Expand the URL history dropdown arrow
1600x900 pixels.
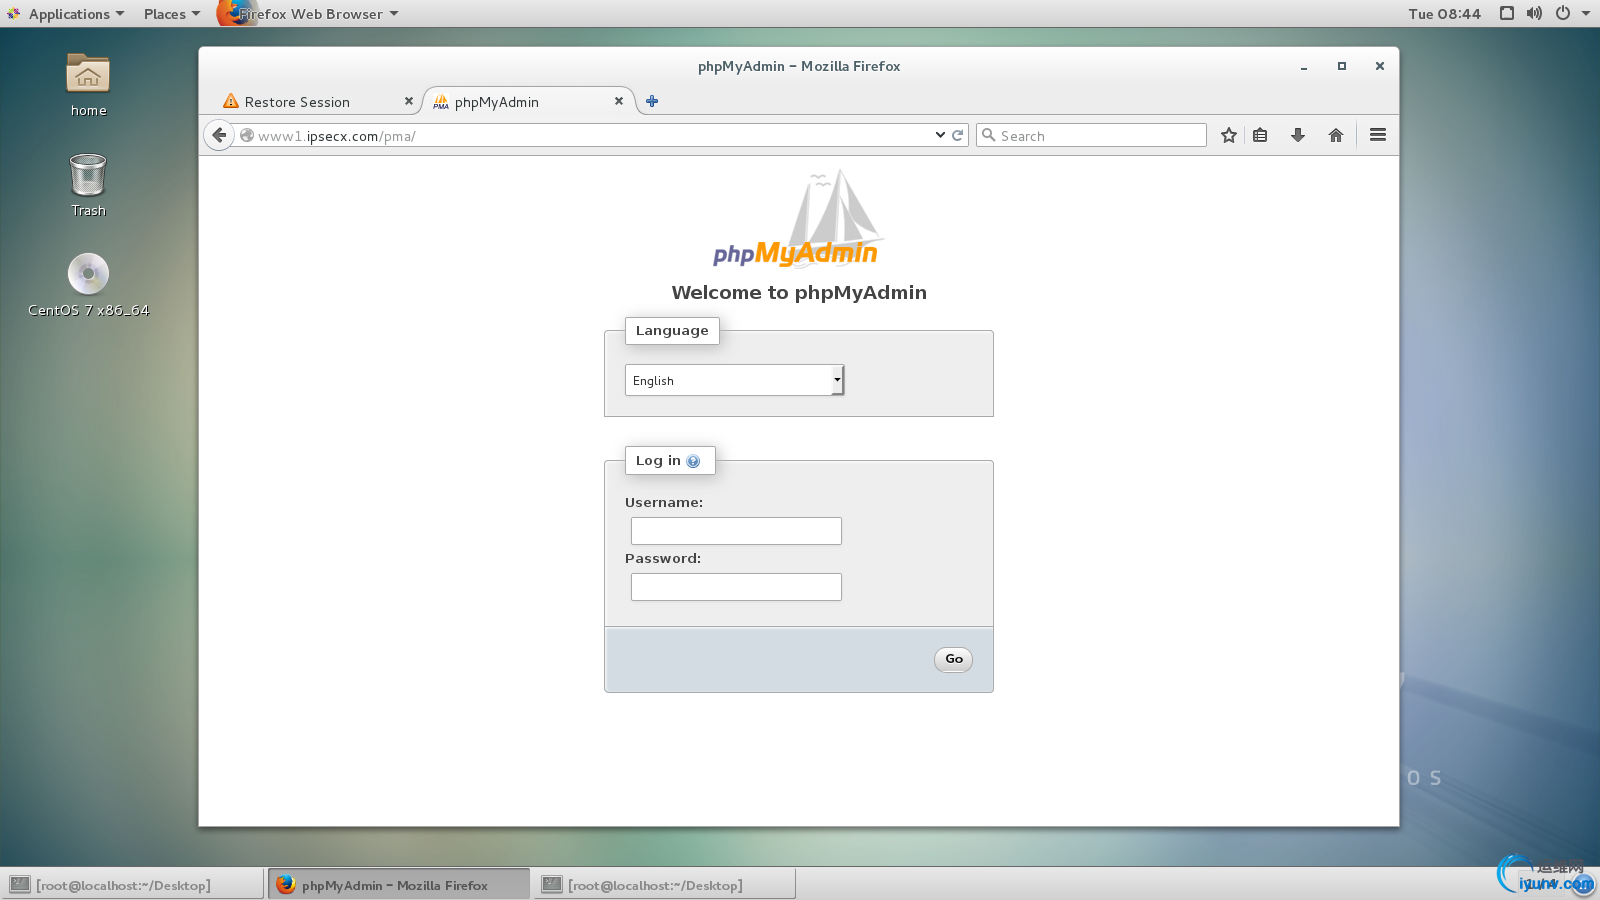[x=940, y=135]
